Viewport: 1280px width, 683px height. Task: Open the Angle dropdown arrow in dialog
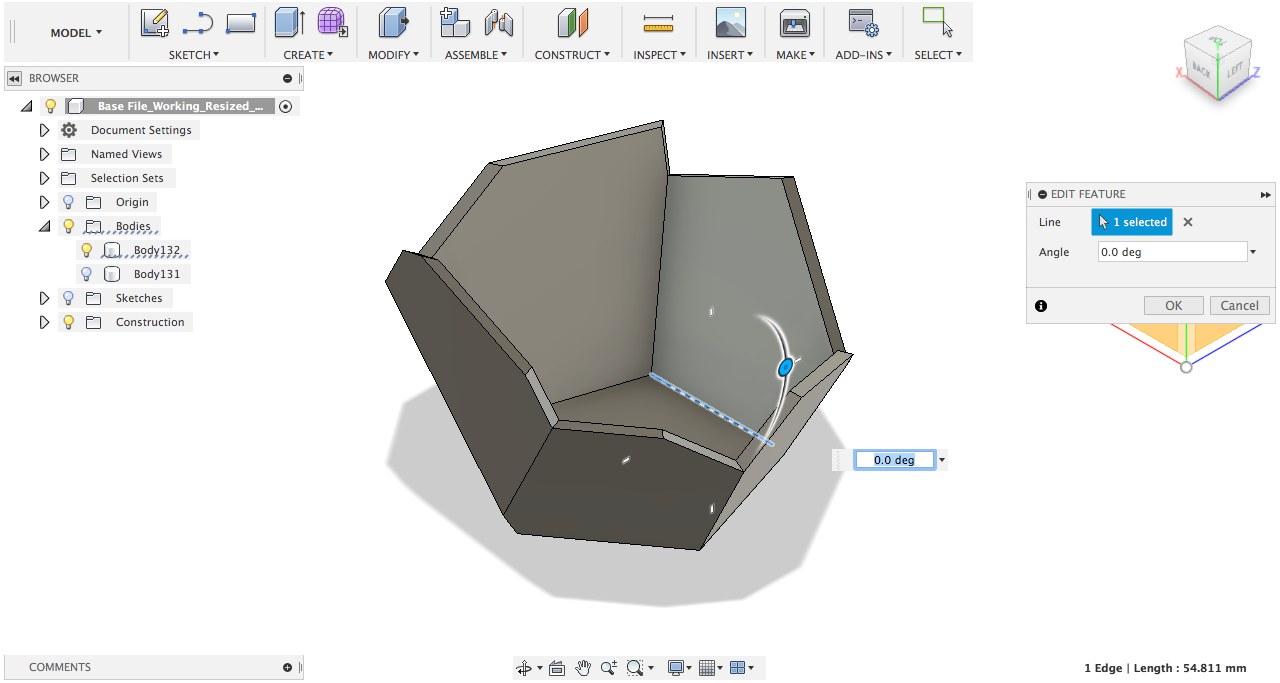tap(1253, 253)
